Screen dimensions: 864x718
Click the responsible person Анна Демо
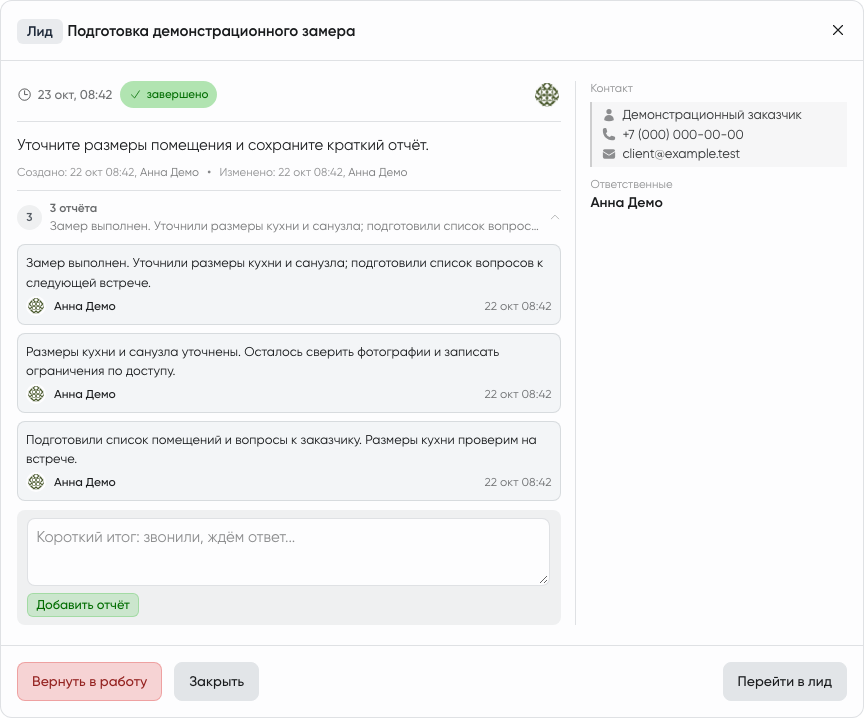click(x=627, y=203)
